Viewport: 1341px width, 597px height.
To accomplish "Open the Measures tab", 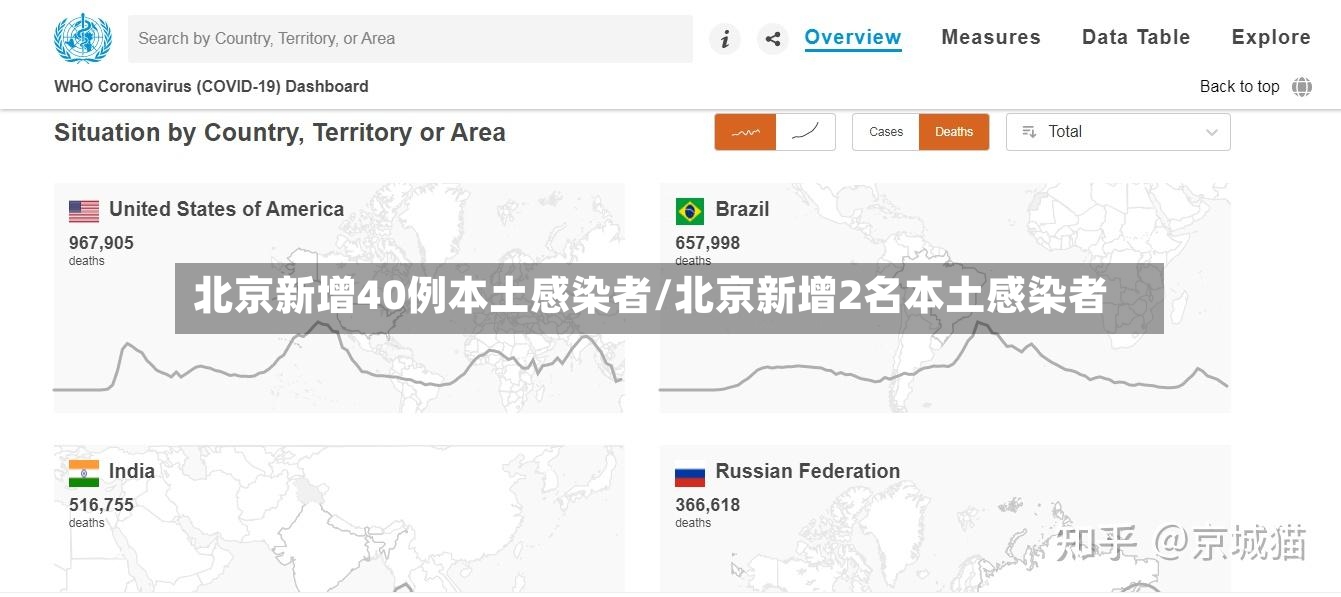I will coord(991,38).
